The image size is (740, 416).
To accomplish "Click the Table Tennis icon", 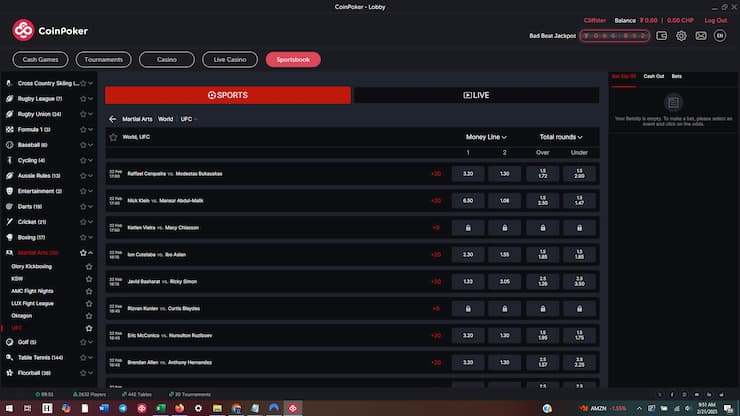I will [9, 357].
